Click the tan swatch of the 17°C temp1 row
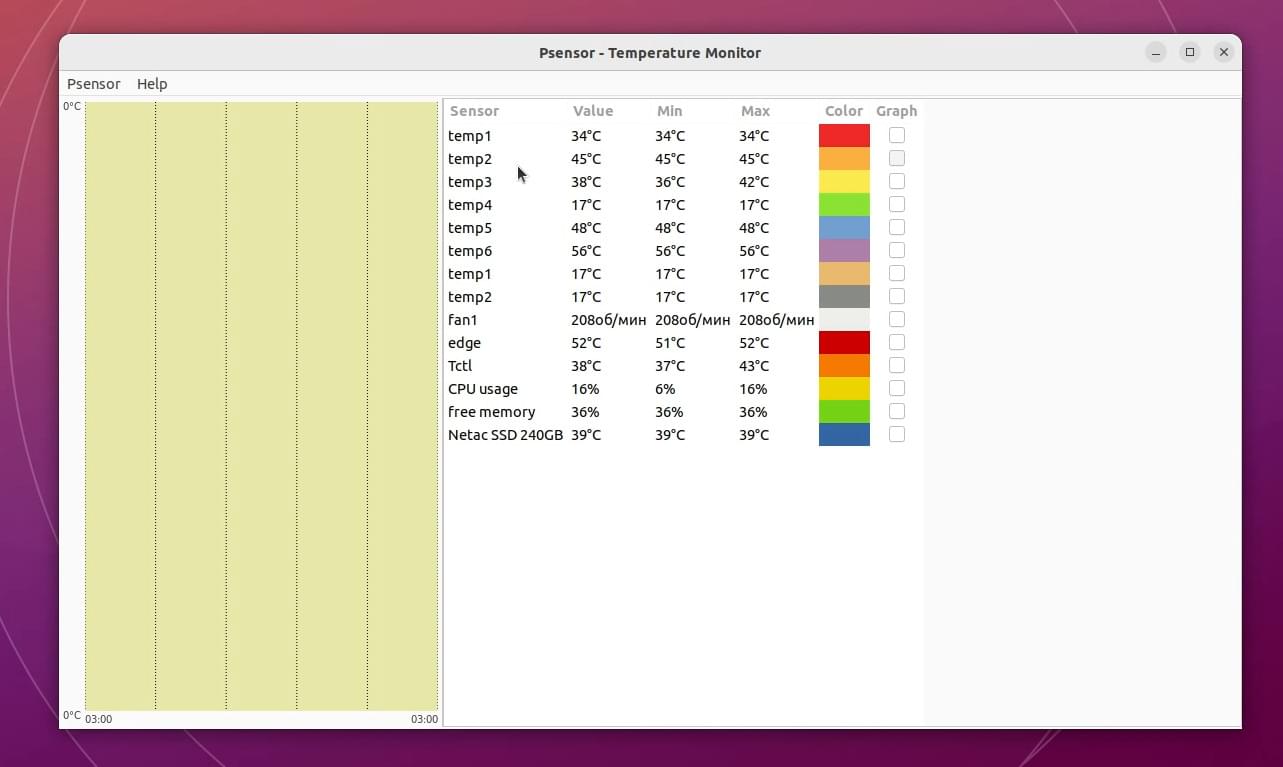The width and height of the screenshot is (1283, 767). point(844,273)
